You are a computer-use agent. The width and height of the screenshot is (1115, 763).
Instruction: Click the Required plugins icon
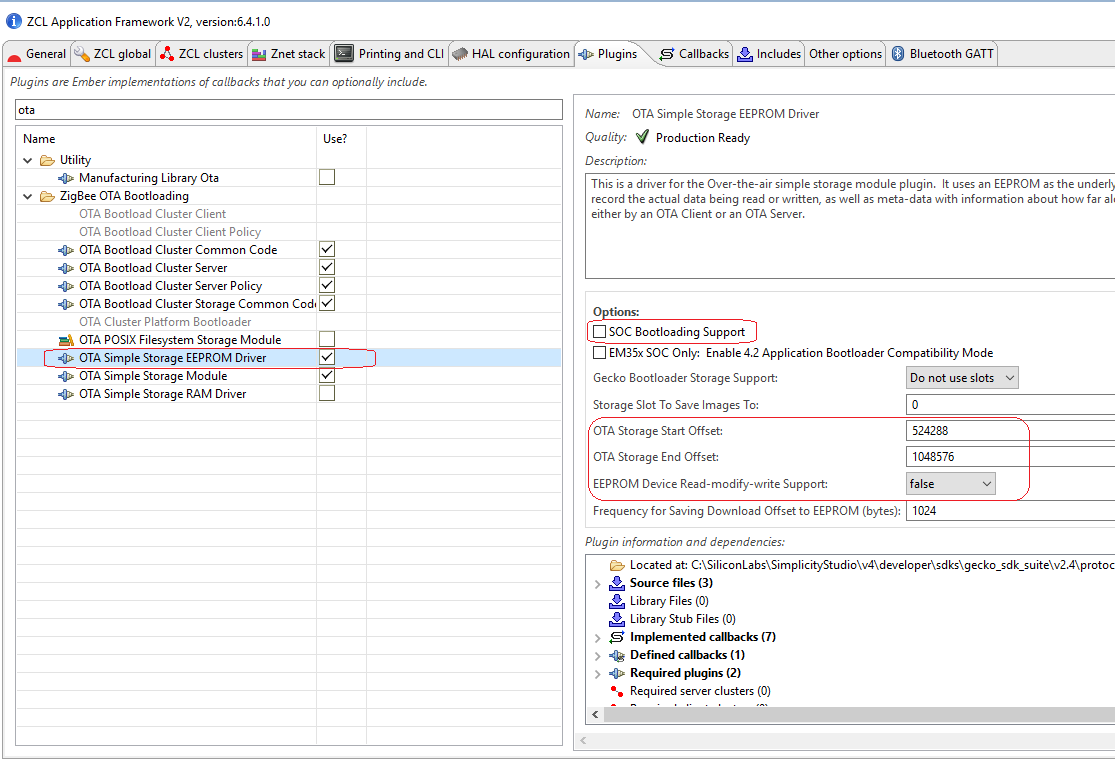pos(617,673)
